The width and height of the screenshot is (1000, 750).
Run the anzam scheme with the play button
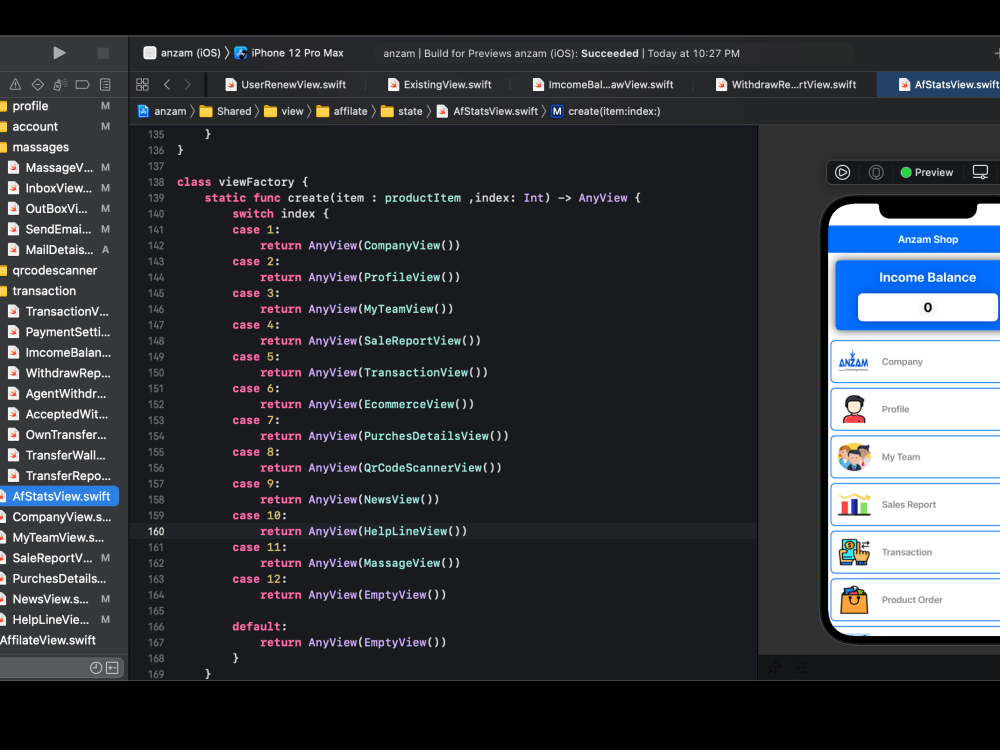(58, 52)
